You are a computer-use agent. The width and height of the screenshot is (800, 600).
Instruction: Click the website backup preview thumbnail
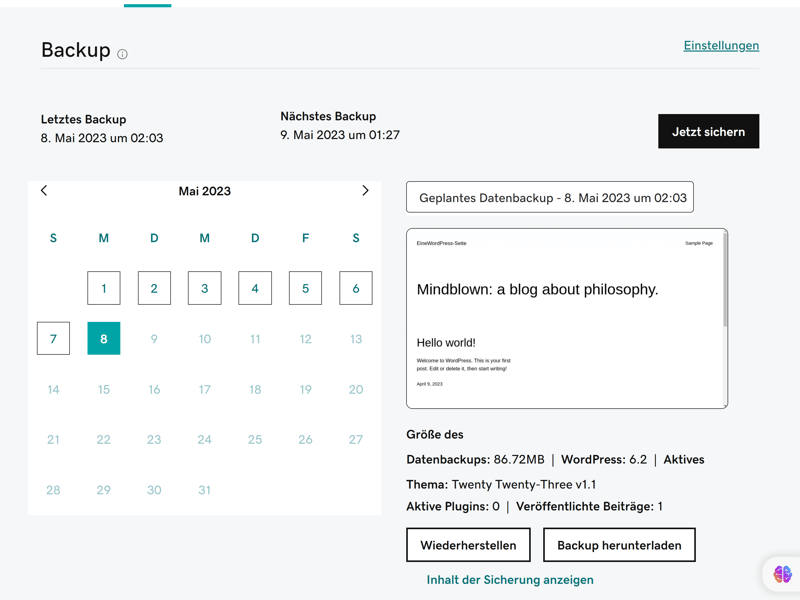564,318
